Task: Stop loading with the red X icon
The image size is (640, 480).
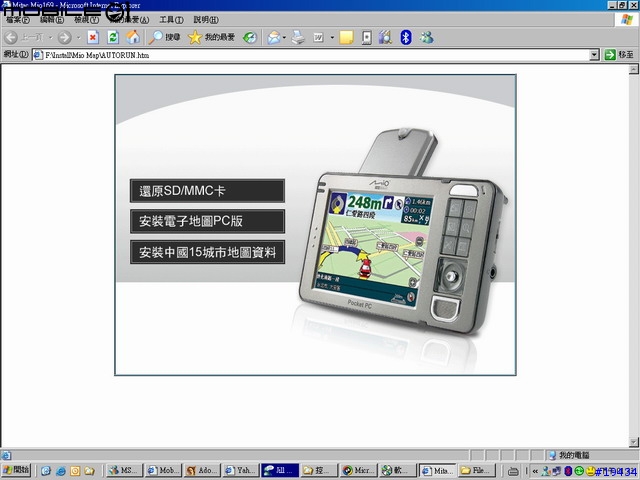Action: 93,38
